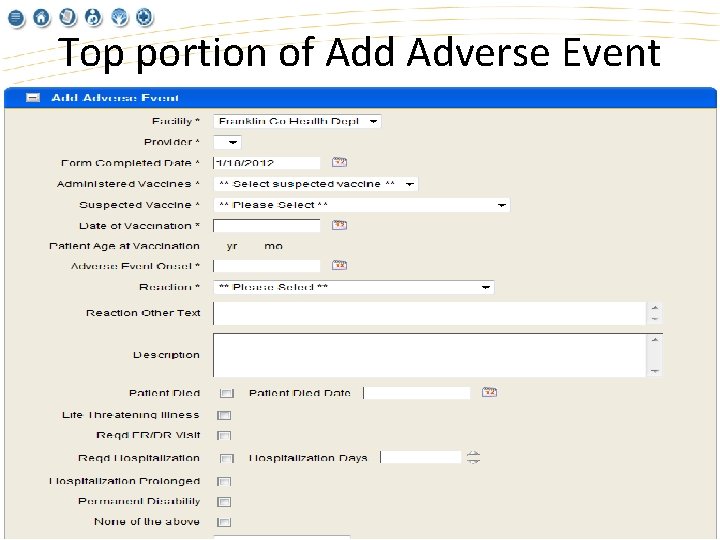Open the mother and child icon
720x540 pixels.
(x=93, y=17)
